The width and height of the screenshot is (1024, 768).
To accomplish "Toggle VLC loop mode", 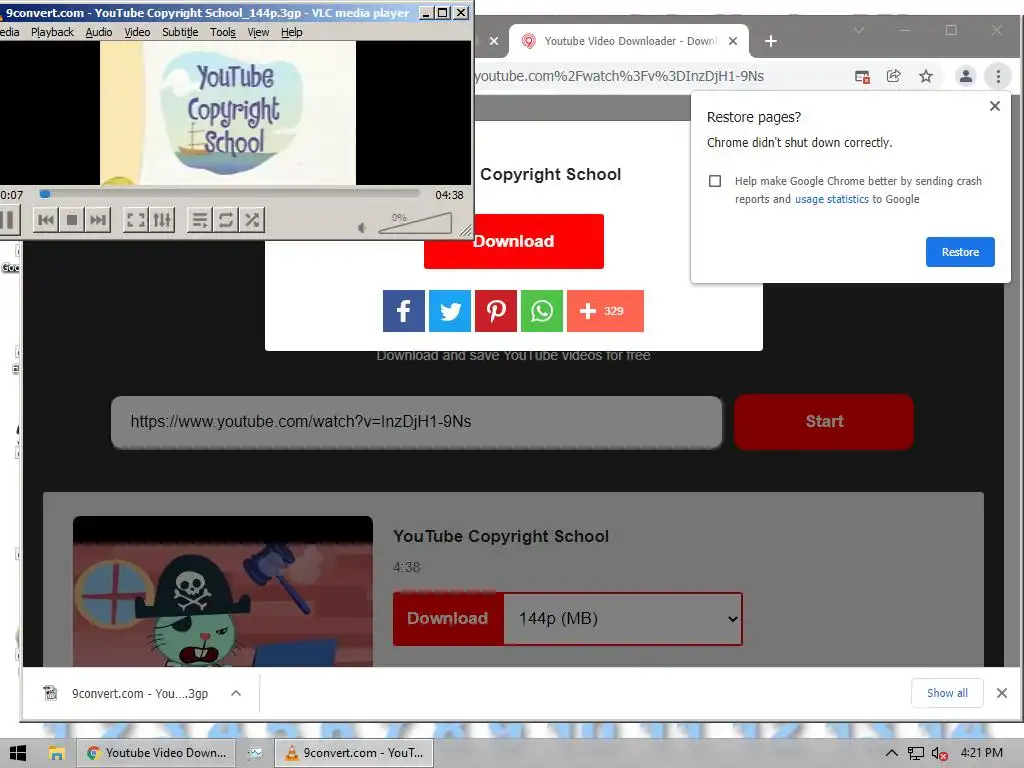I will [x=225, y=220].
